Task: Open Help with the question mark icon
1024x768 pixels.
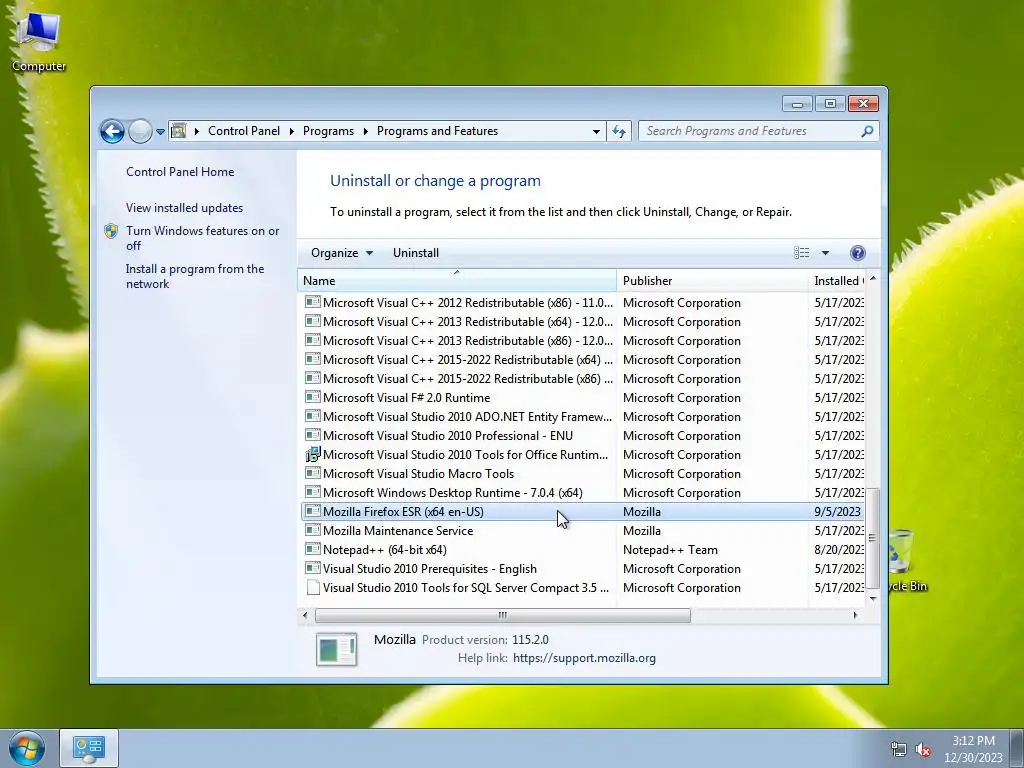Action: [x=857, y=253]
